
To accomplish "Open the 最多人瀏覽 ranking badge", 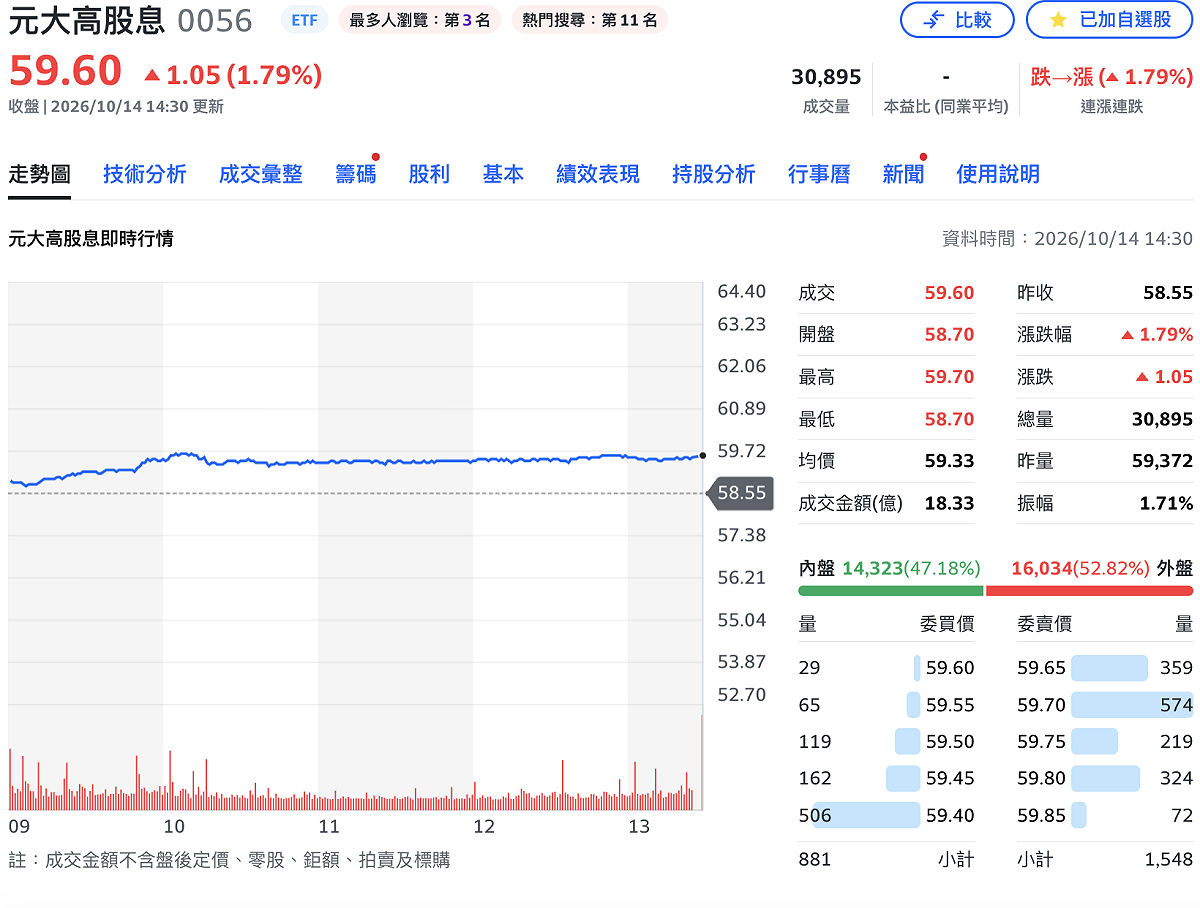I will pyautogui.click(x=420, y=20).
